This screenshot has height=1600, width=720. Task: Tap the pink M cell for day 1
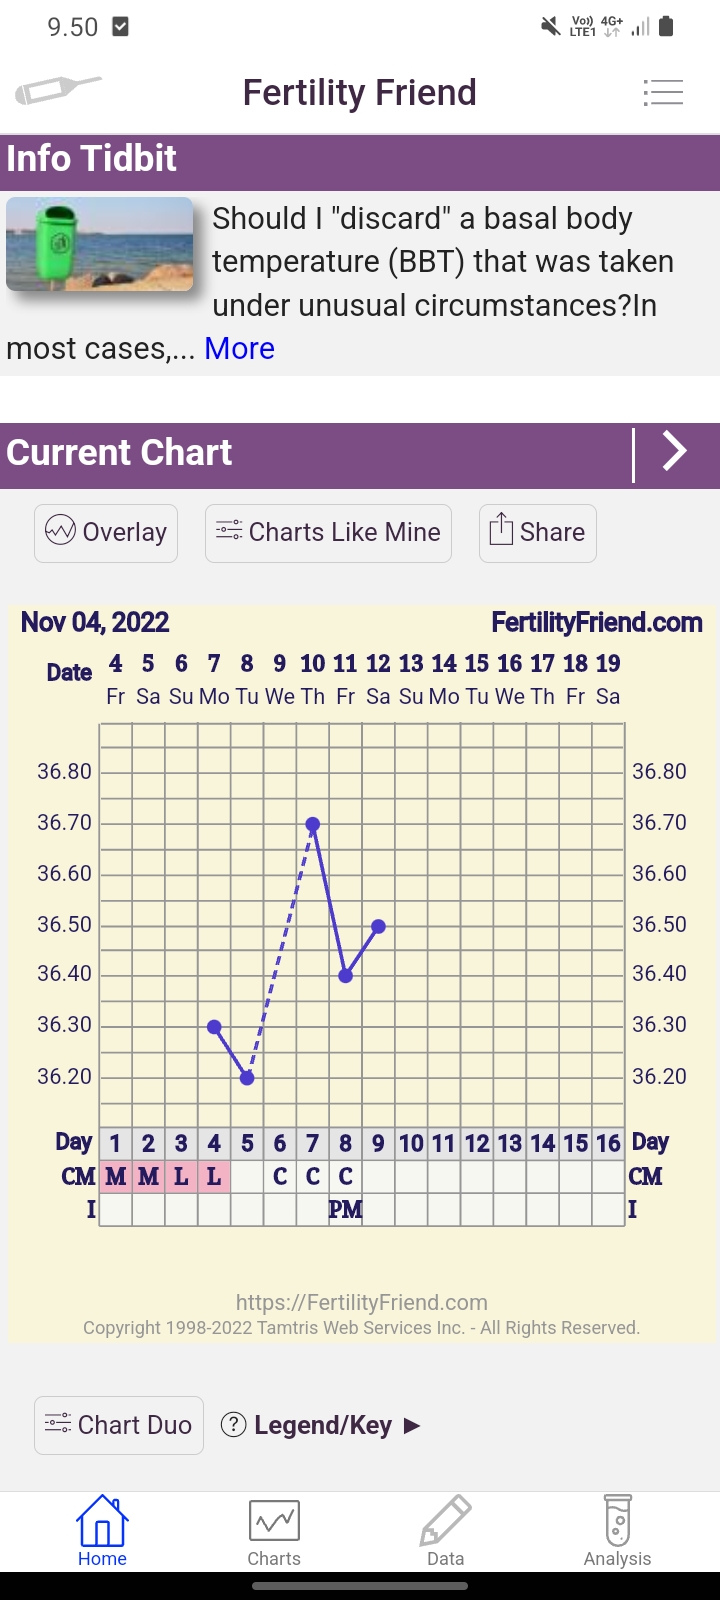[x=116, y=1176]
